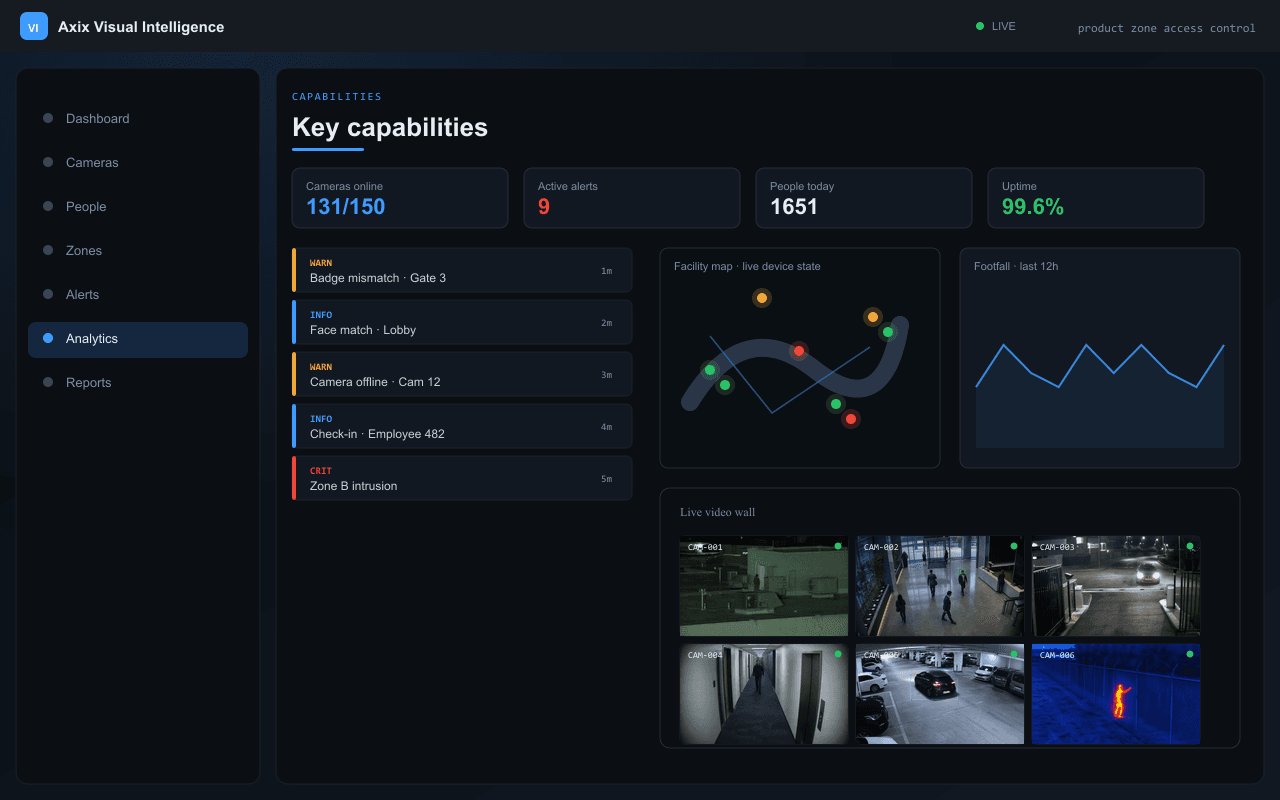The image size is (1280, 800).
Task: Select the topmost orange marker on facility map
Action: (x=762, y=298)
